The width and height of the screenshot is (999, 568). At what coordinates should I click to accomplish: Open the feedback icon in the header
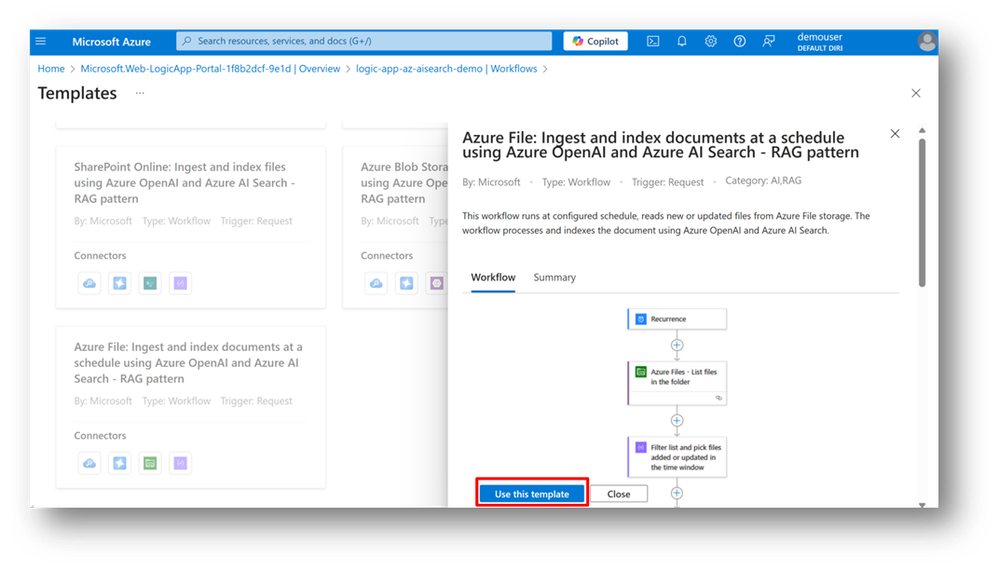[769, 41]
